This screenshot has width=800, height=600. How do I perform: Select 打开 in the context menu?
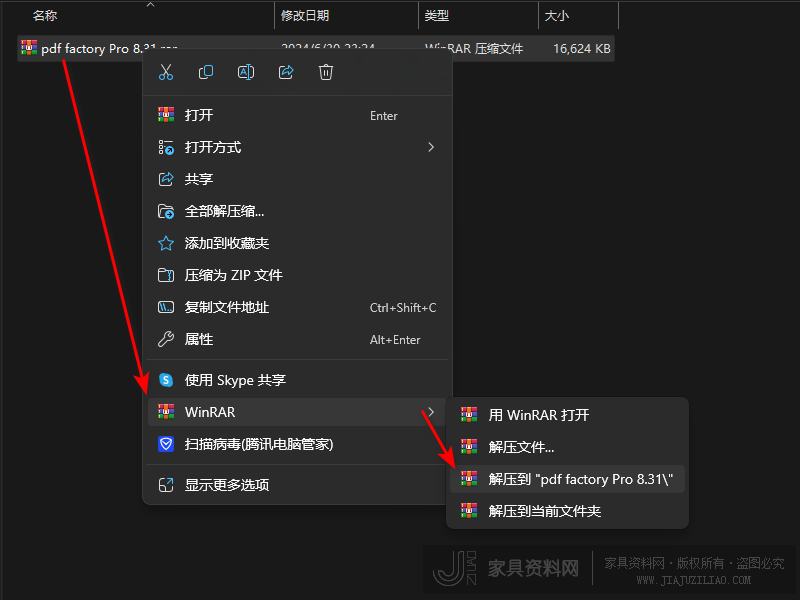tap(297, 115)
